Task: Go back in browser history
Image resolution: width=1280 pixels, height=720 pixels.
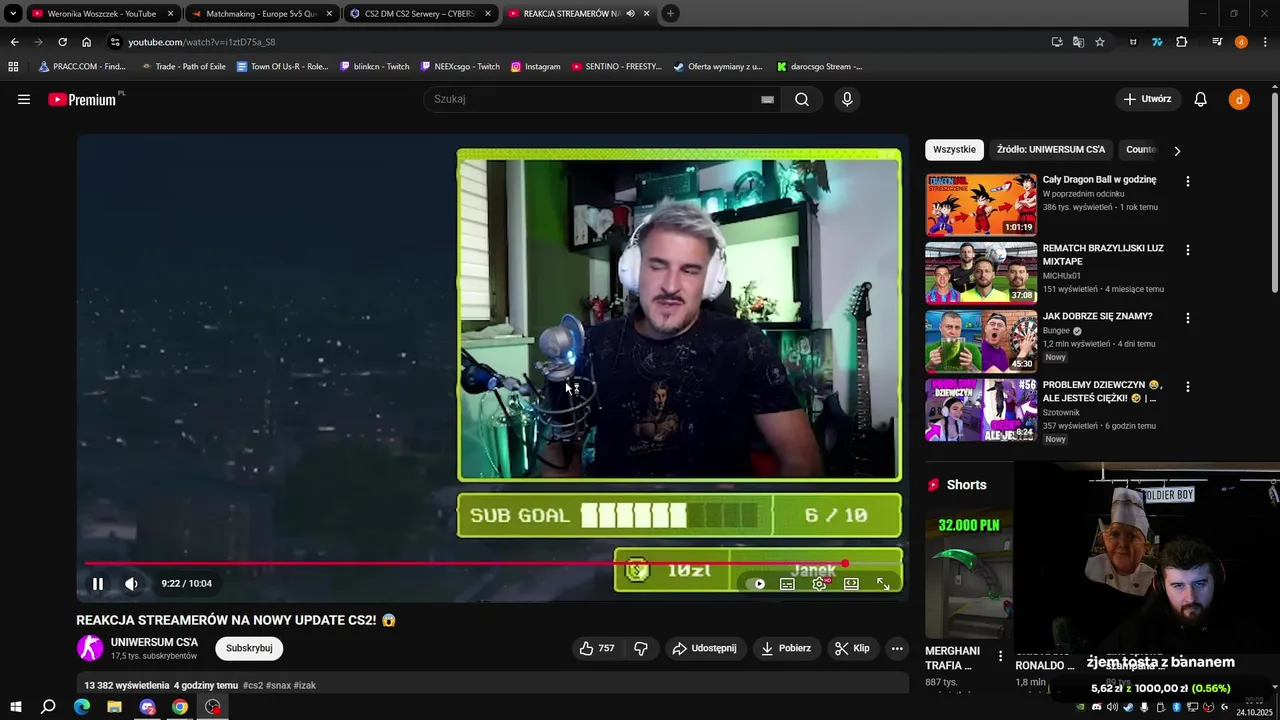Action: pos(14,42)
